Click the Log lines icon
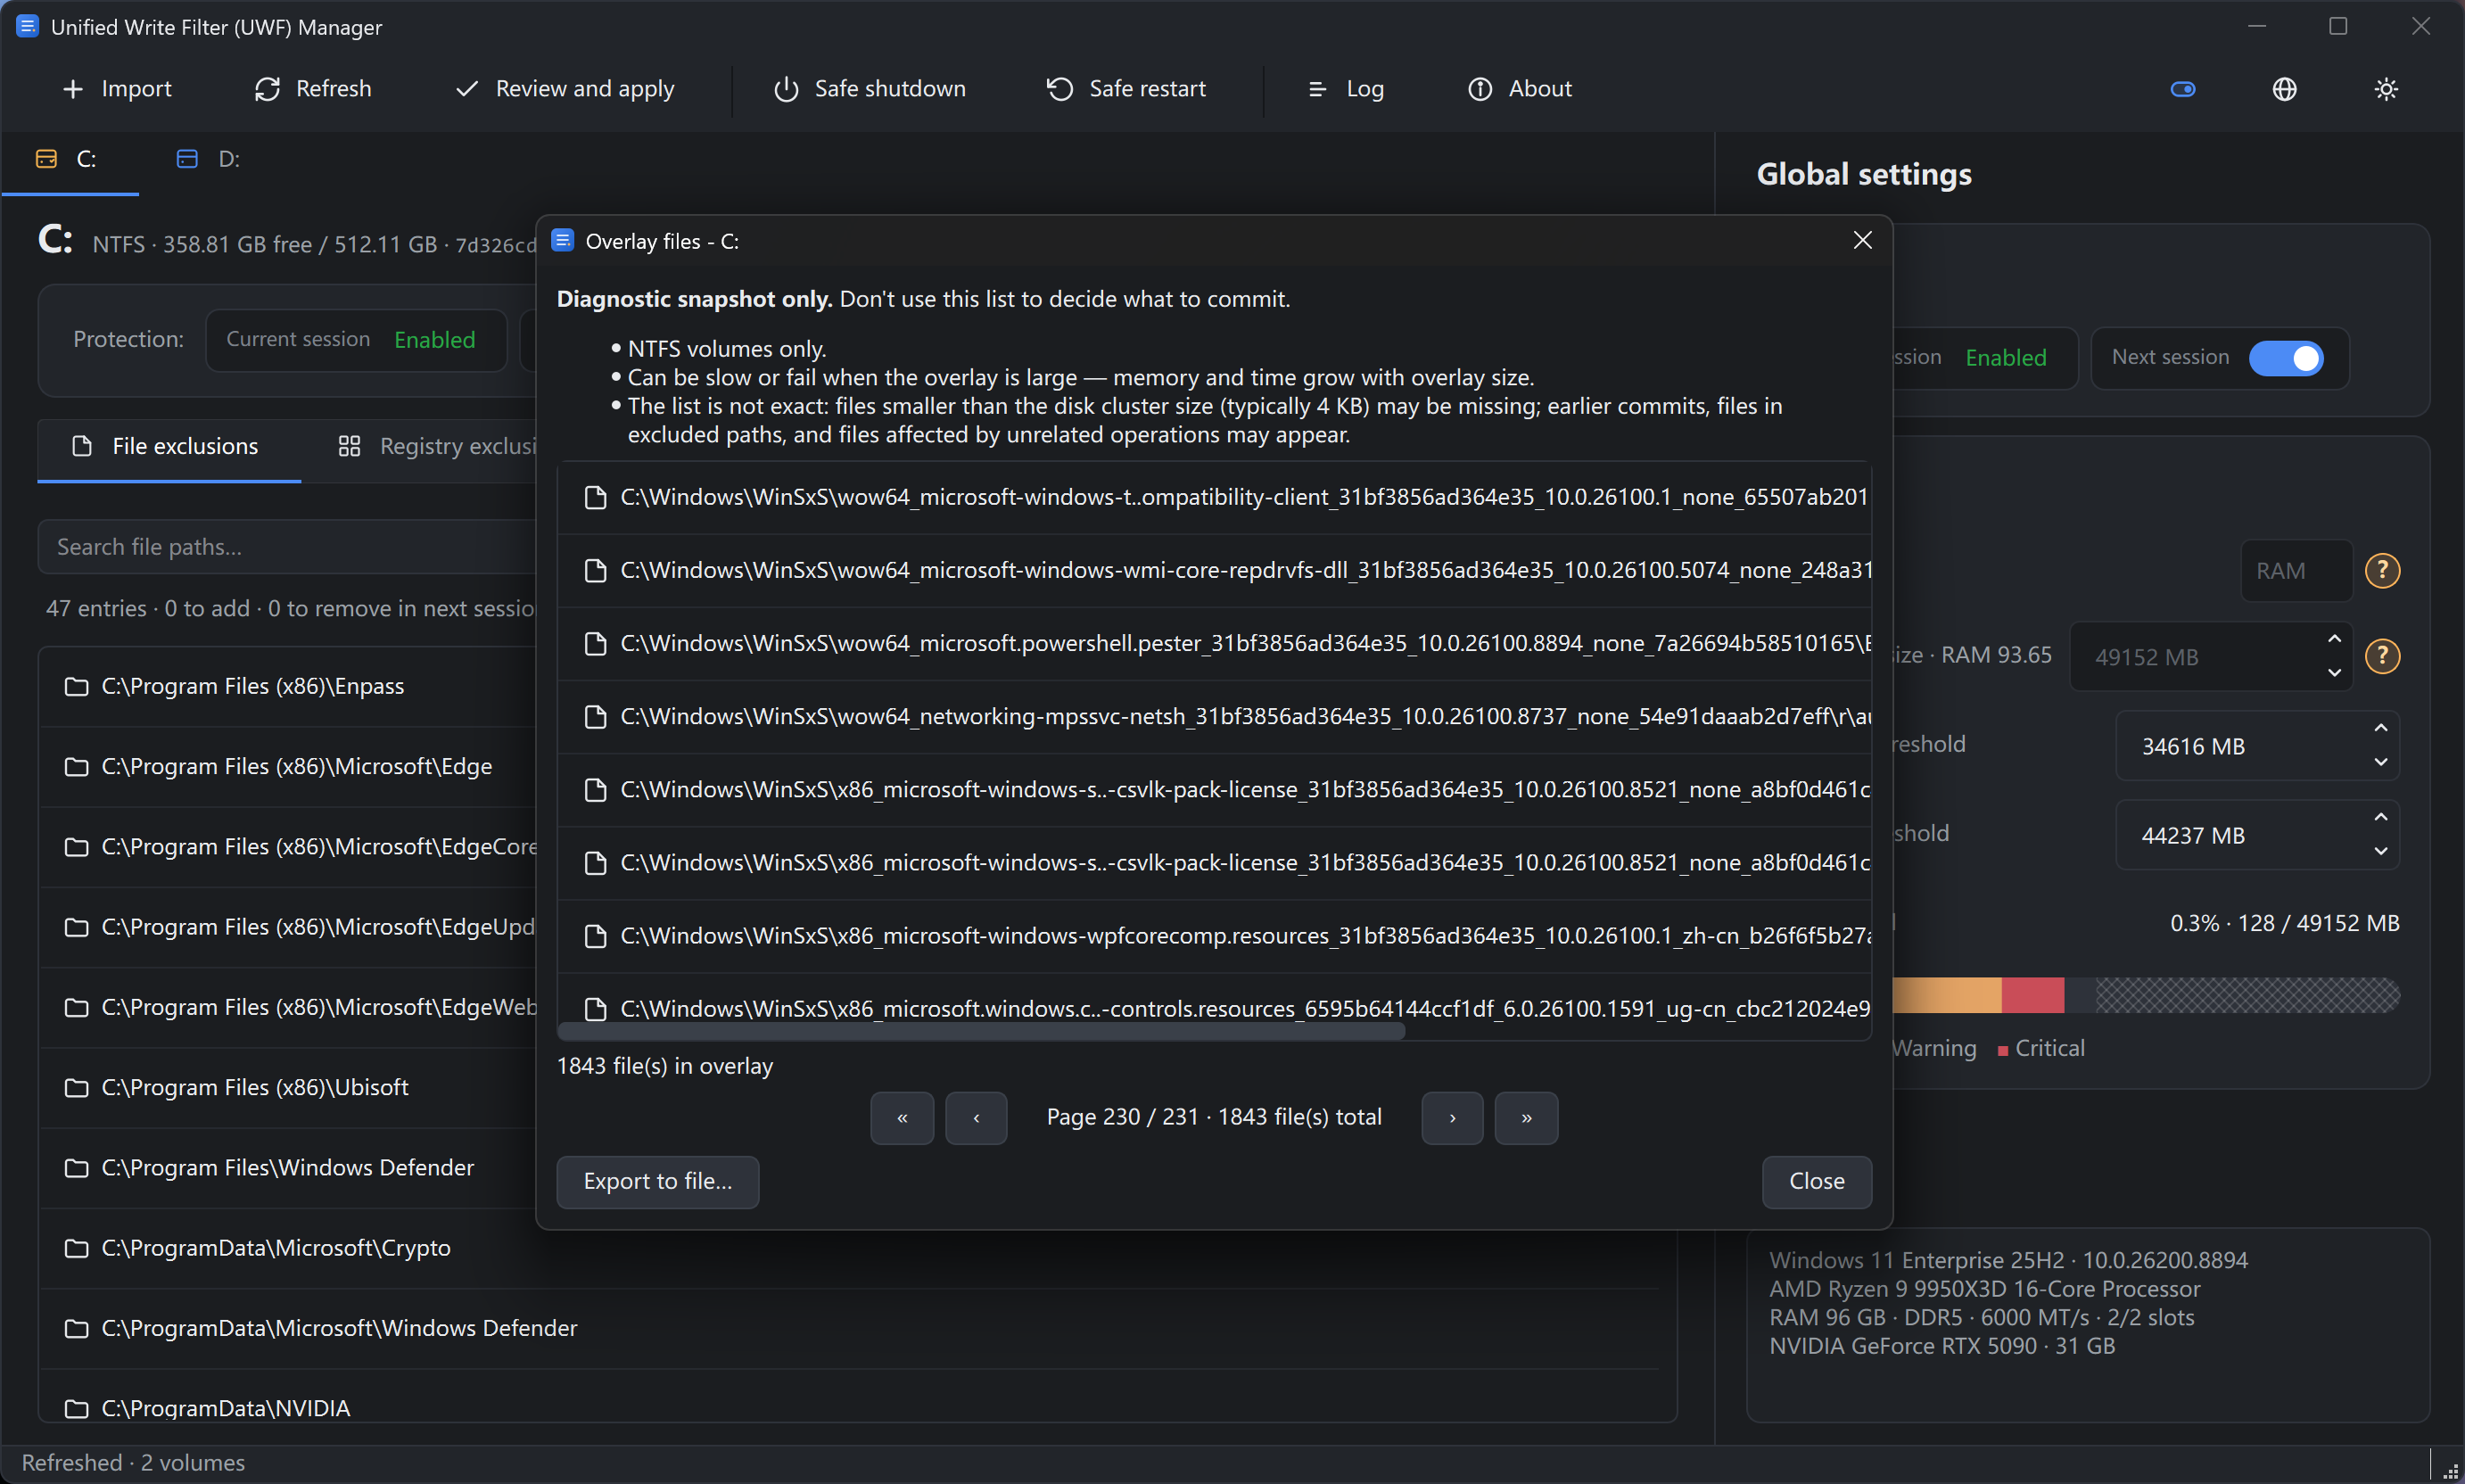The width and height of the screenshot is (2465, 1484). 1317,89
